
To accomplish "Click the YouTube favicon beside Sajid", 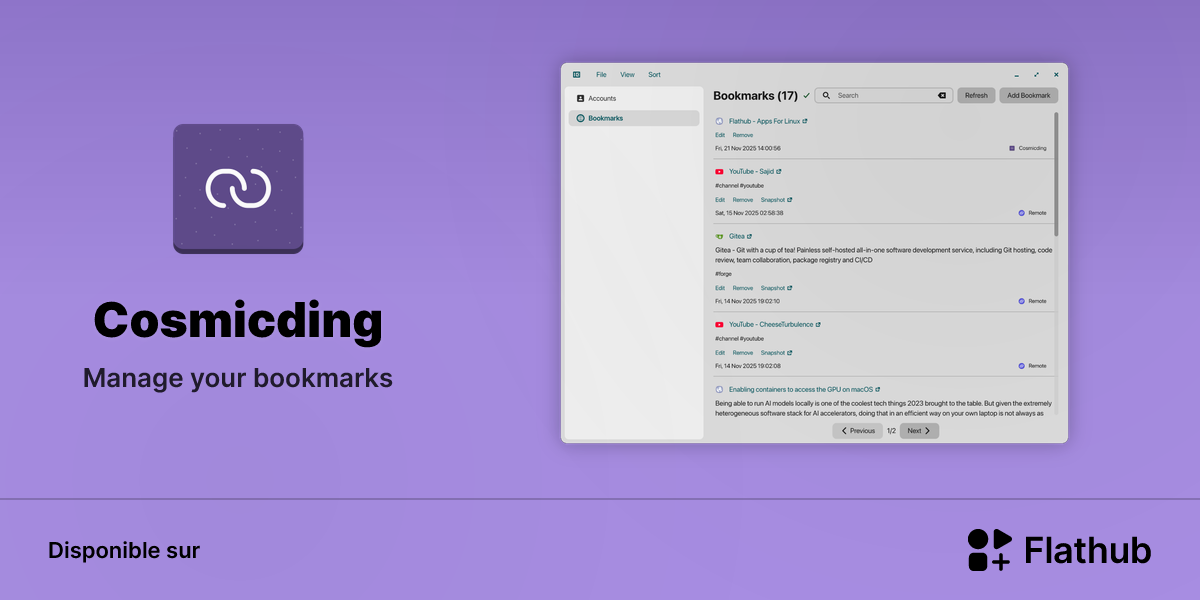I will 719,172.
